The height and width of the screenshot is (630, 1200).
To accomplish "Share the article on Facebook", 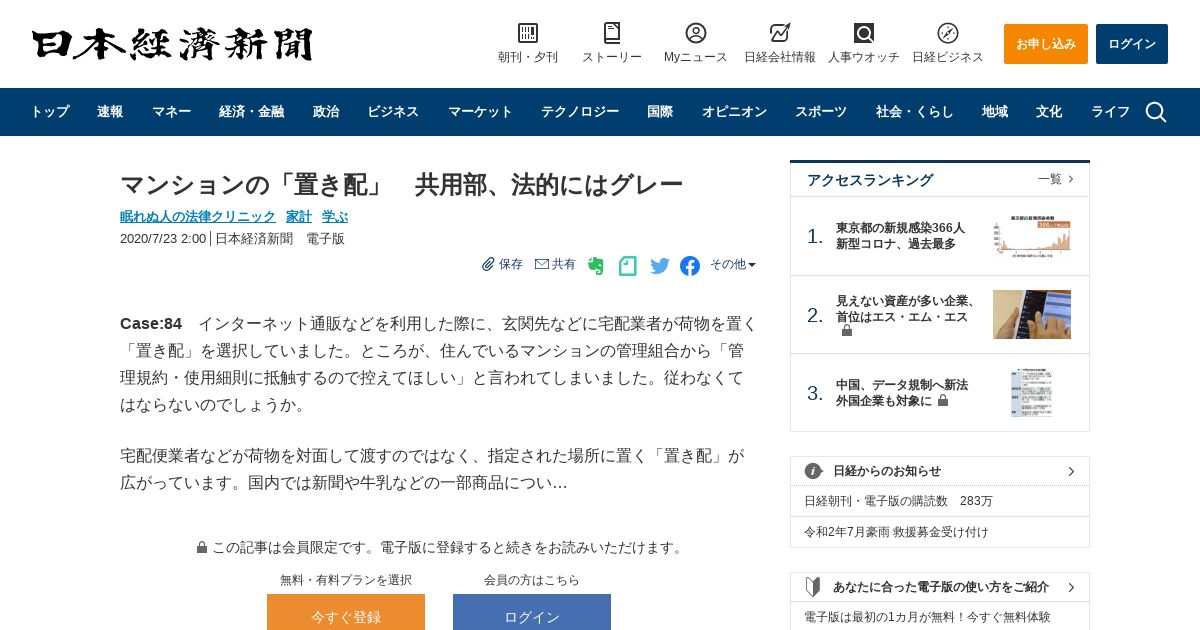I will pos(690,266).
